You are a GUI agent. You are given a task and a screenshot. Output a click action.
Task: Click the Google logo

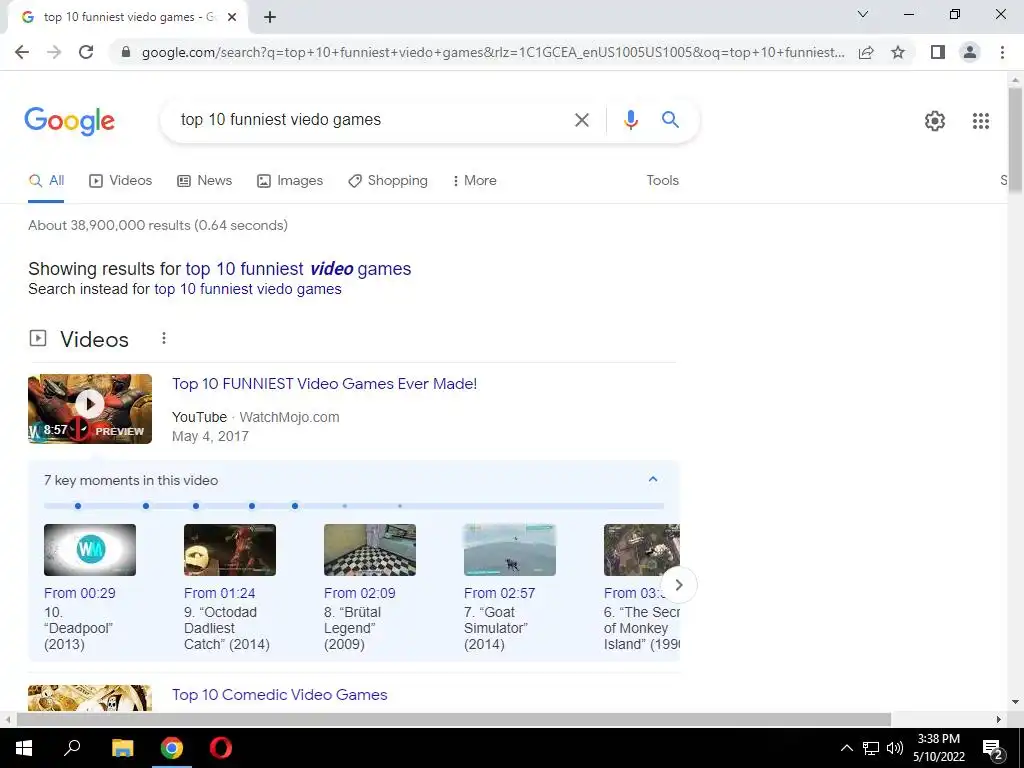69,121
